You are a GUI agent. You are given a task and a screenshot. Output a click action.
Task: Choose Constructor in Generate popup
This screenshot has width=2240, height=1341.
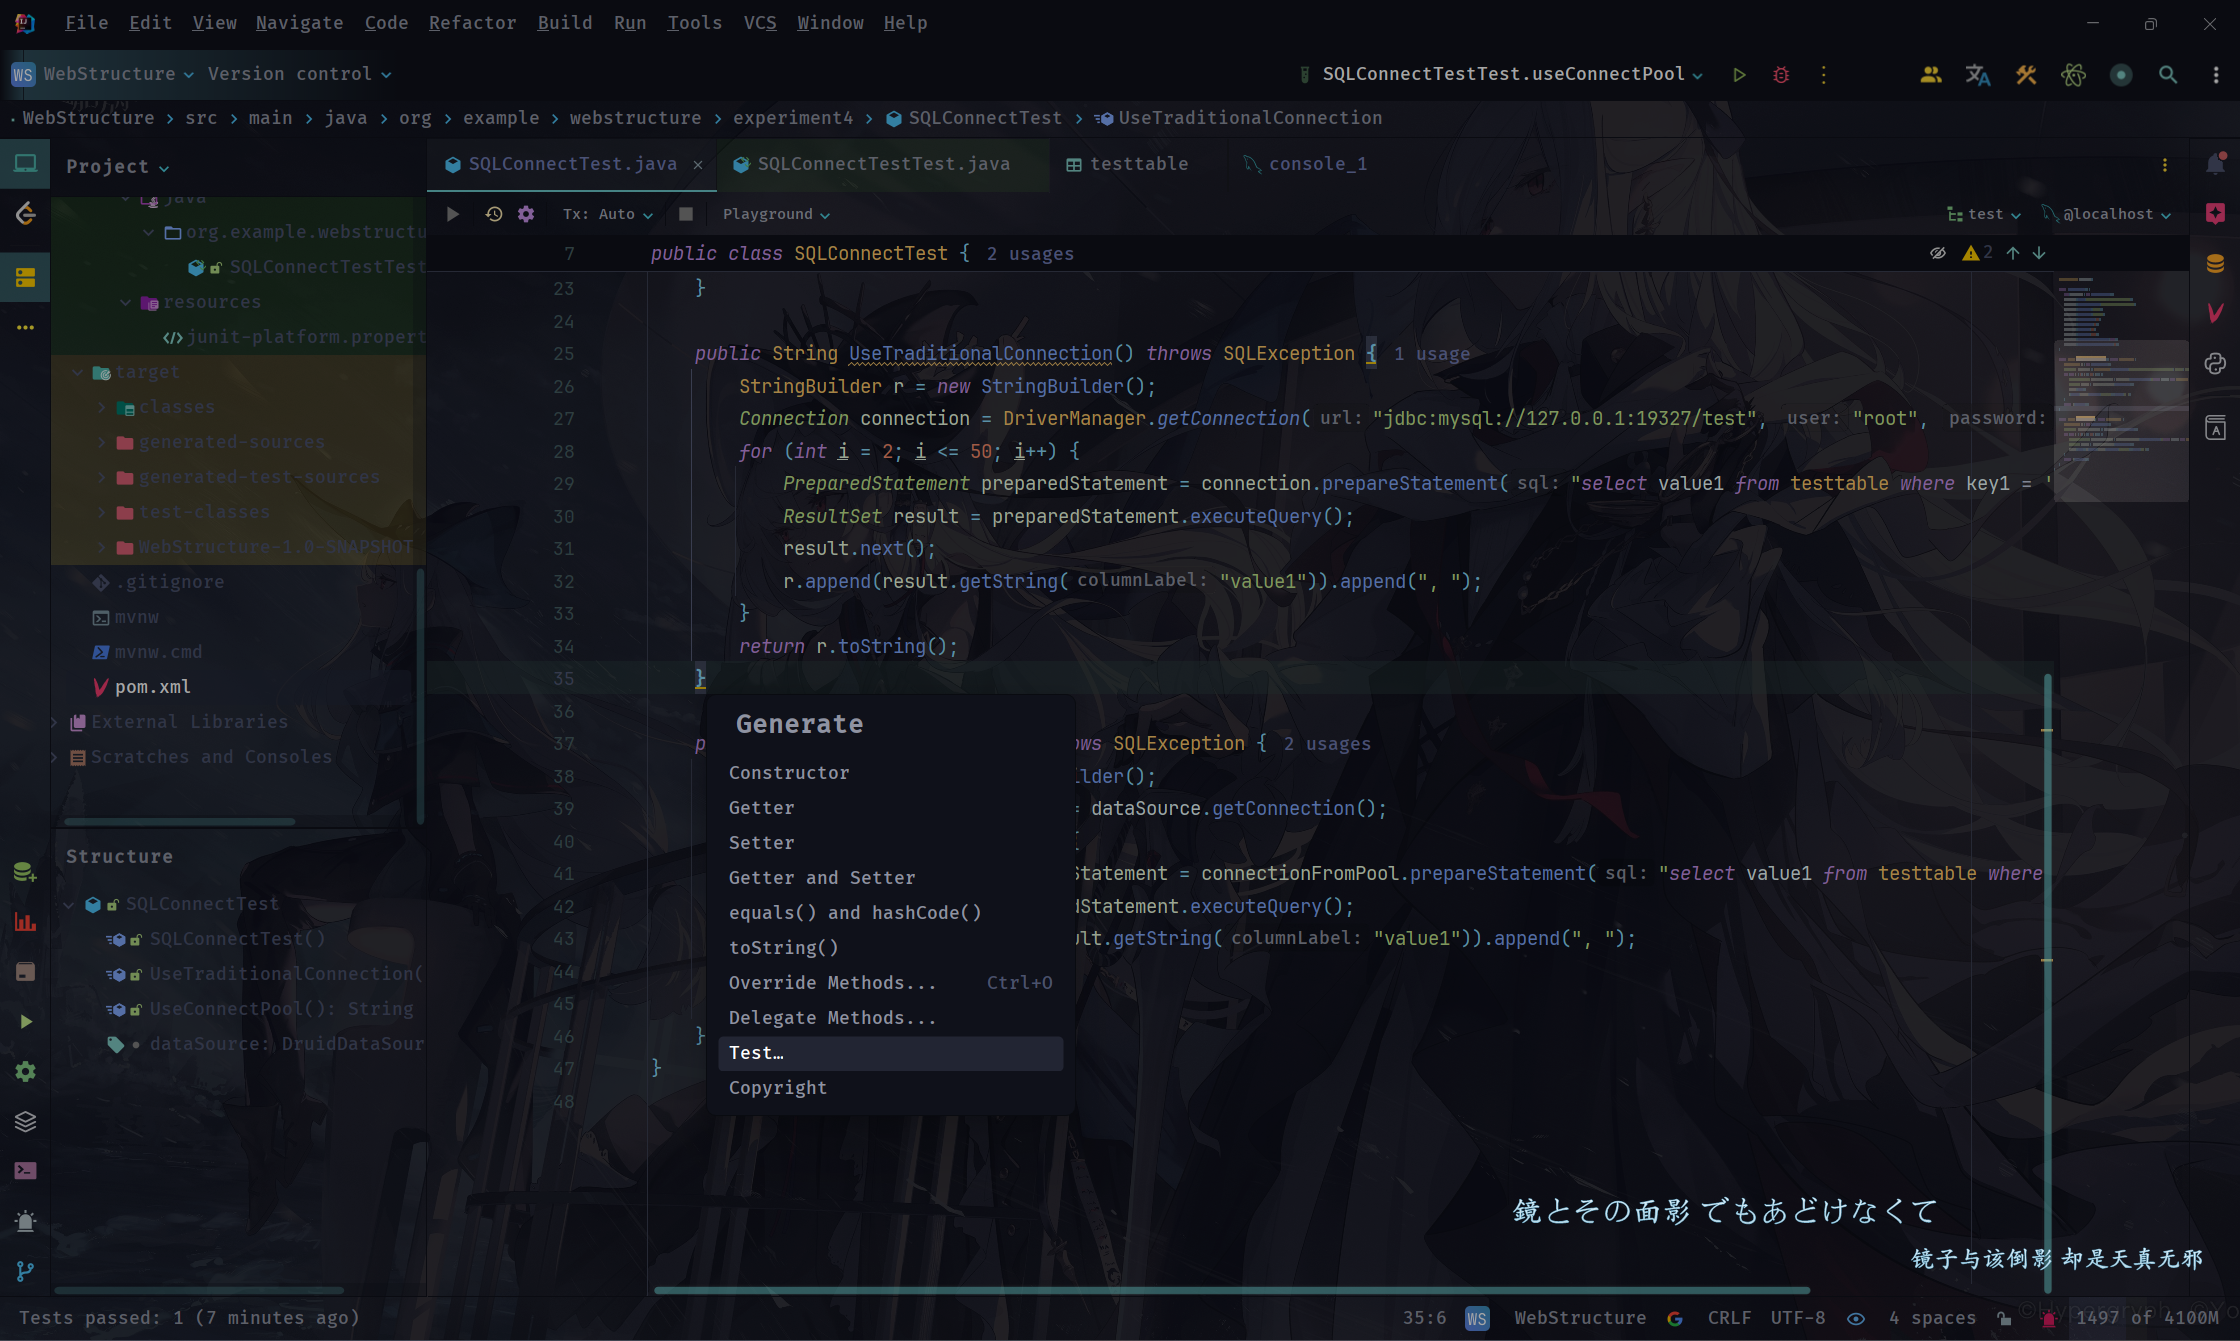tap(890, 773)
